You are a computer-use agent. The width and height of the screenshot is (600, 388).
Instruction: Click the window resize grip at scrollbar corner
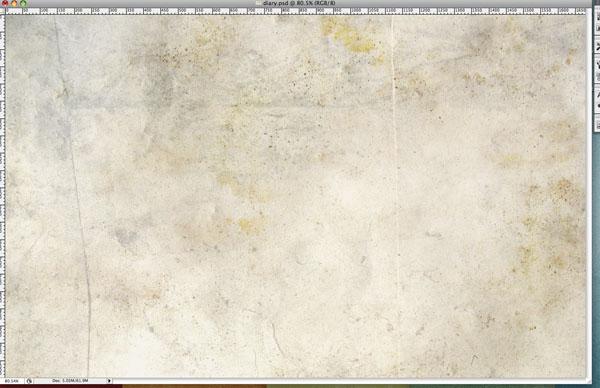pyautogui.click(x=589, y=381)
